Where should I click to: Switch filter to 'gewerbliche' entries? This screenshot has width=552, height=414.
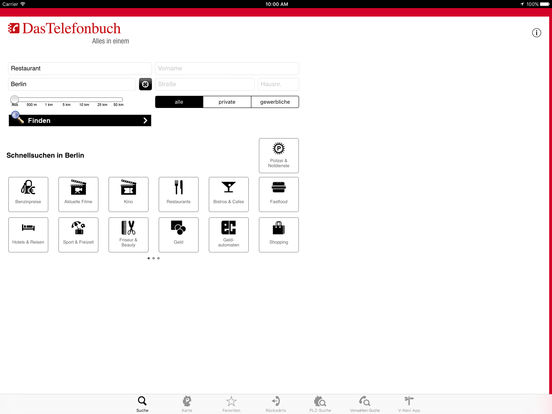275,102
